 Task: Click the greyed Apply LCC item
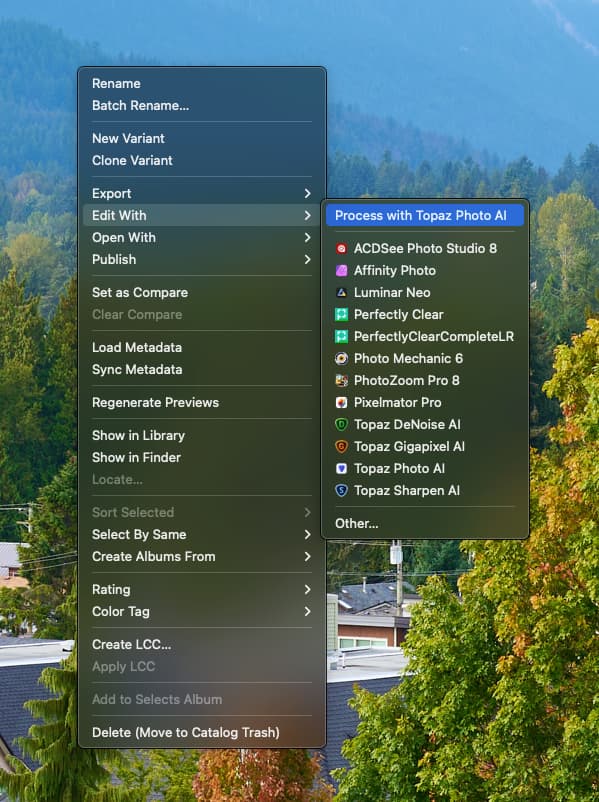coord(202,666)
